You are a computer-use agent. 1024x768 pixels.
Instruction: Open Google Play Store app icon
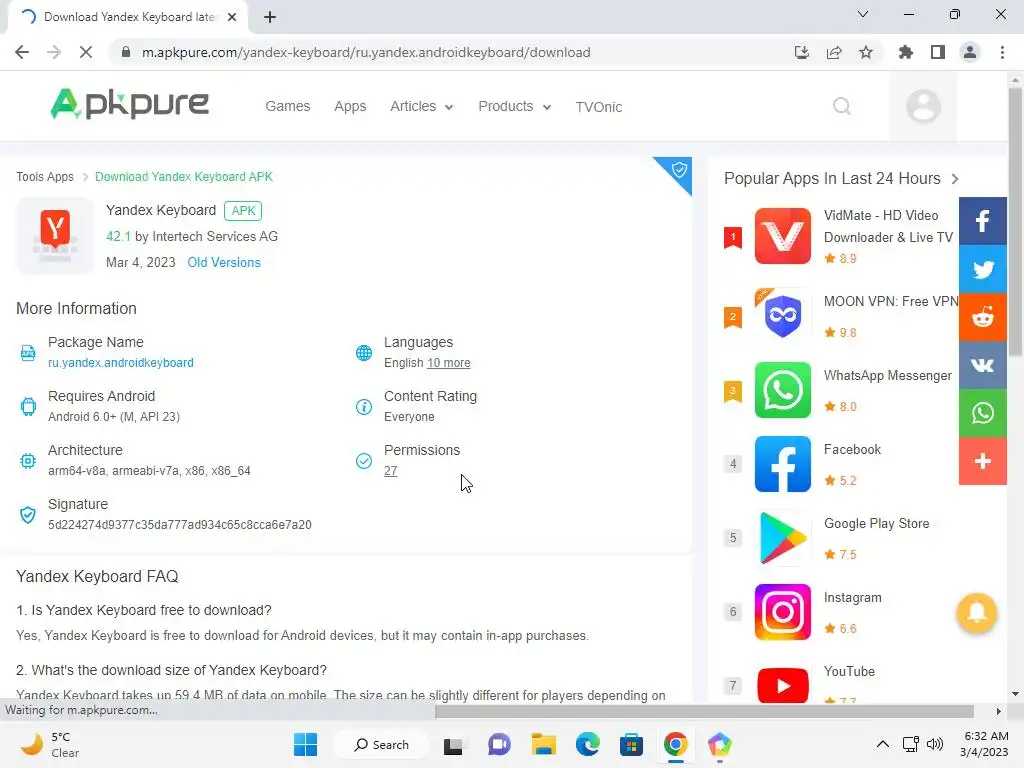click(782, 538)
